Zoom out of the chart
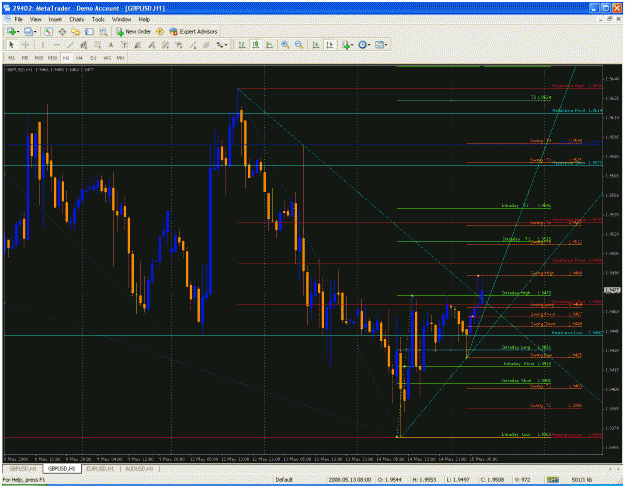625x486 pixels. click(x=299, y=45)
